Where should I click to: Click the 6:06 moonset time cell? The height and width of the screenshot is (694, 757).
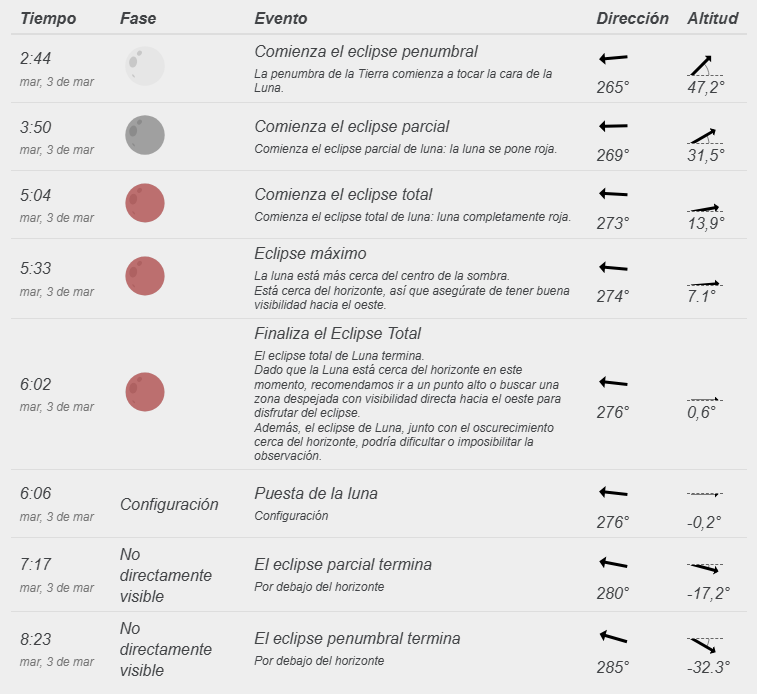(37, 494)
